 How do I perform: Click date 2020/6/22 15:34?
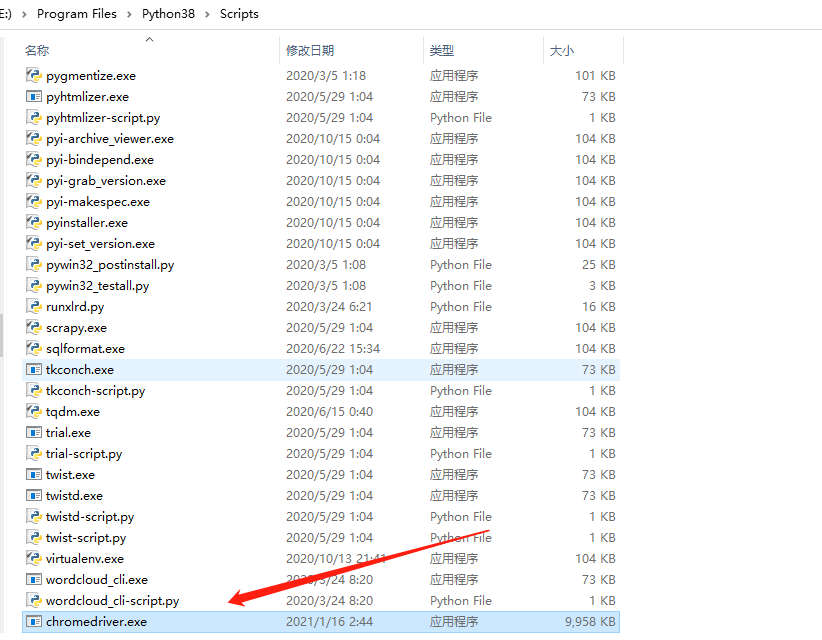pos(333,348)
